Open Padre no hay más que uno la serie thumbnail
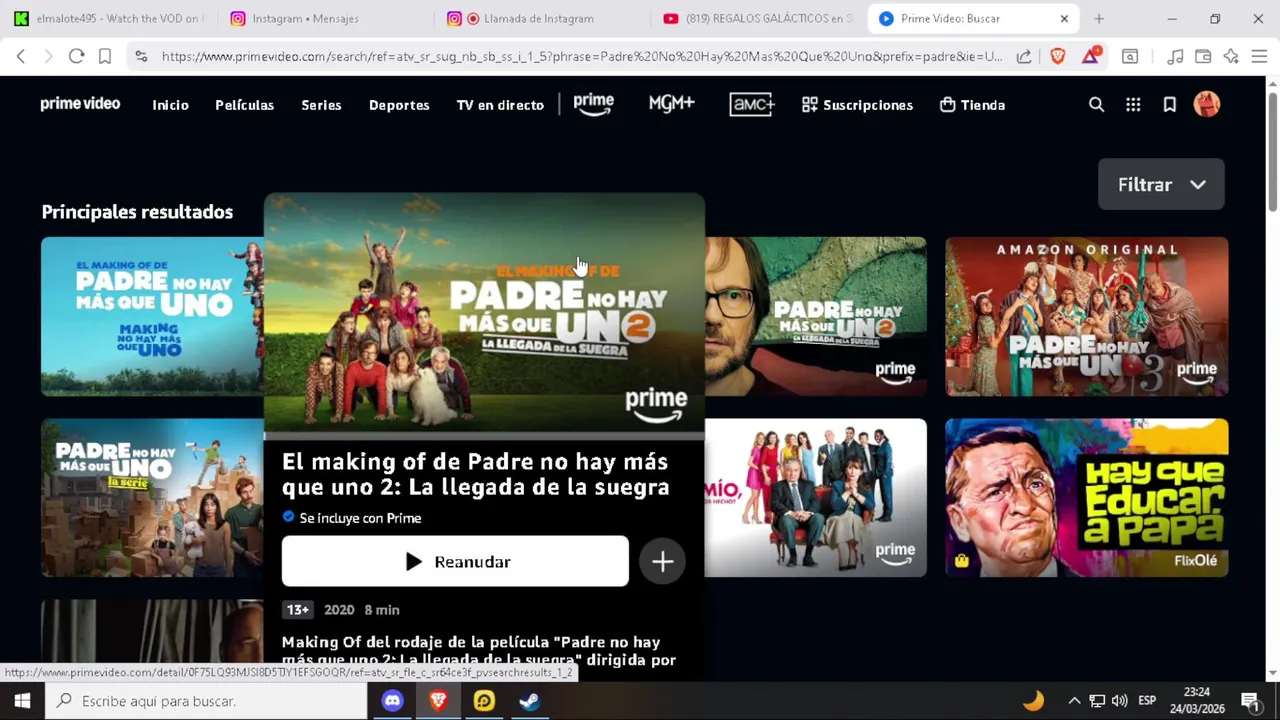This screenshot has height=720, width=1280. (x=152, y=497)
